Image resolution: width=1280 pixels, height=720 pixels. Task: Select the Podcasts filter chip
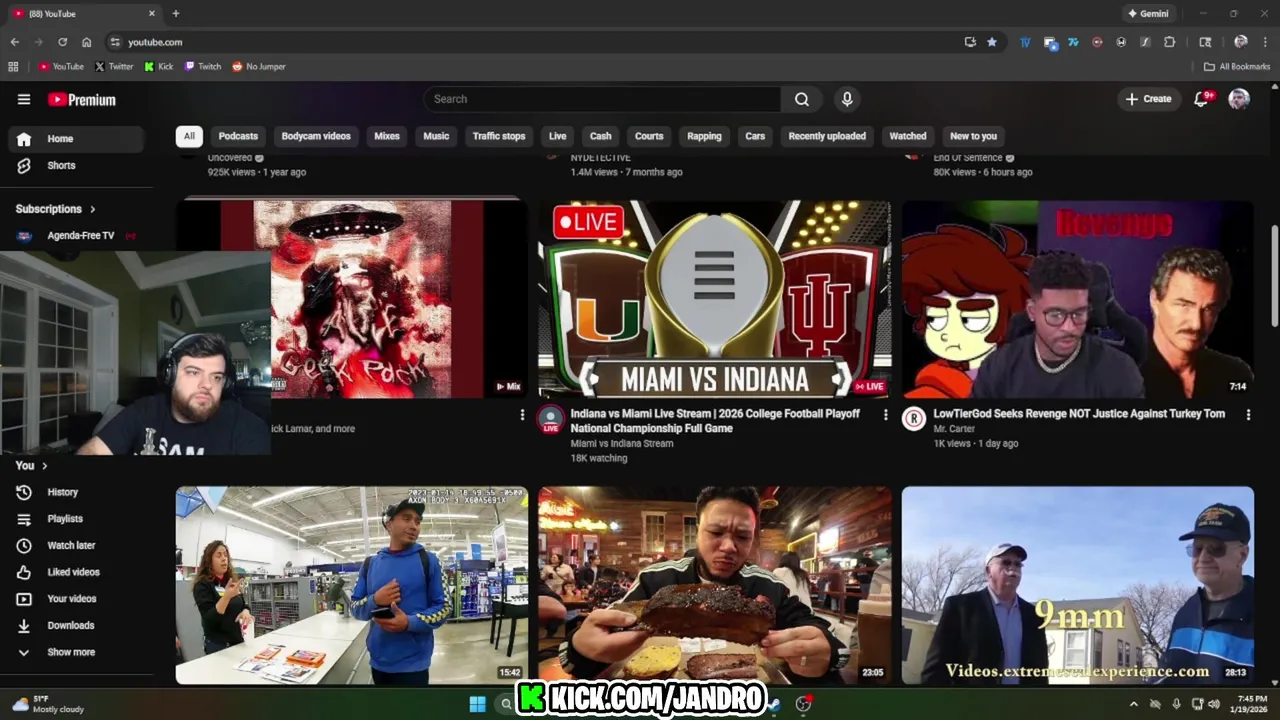pos(238,136)
